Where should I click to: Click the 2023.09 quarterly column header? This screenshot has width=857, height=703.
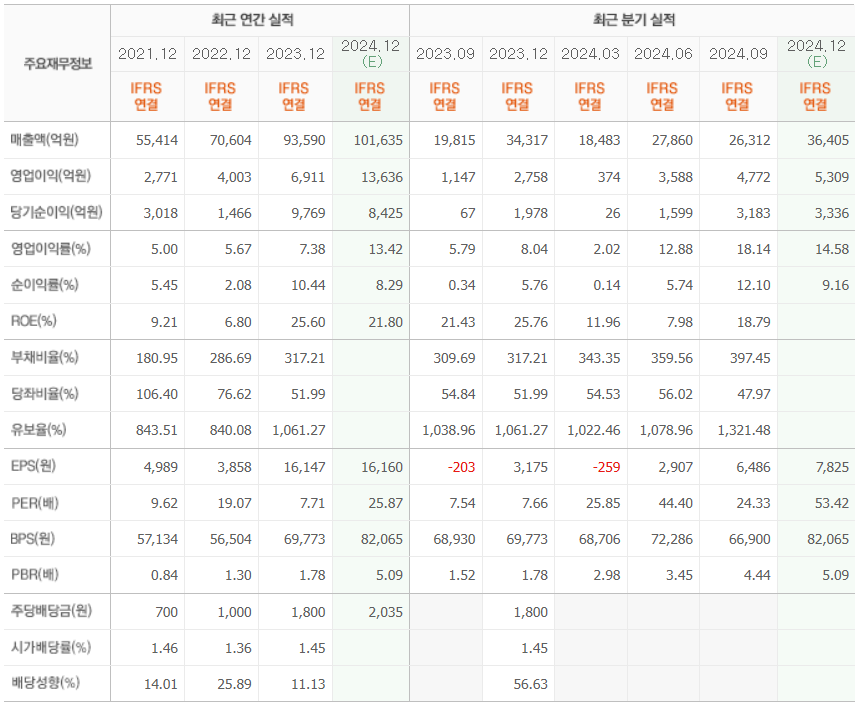click(x=445, y=54)
